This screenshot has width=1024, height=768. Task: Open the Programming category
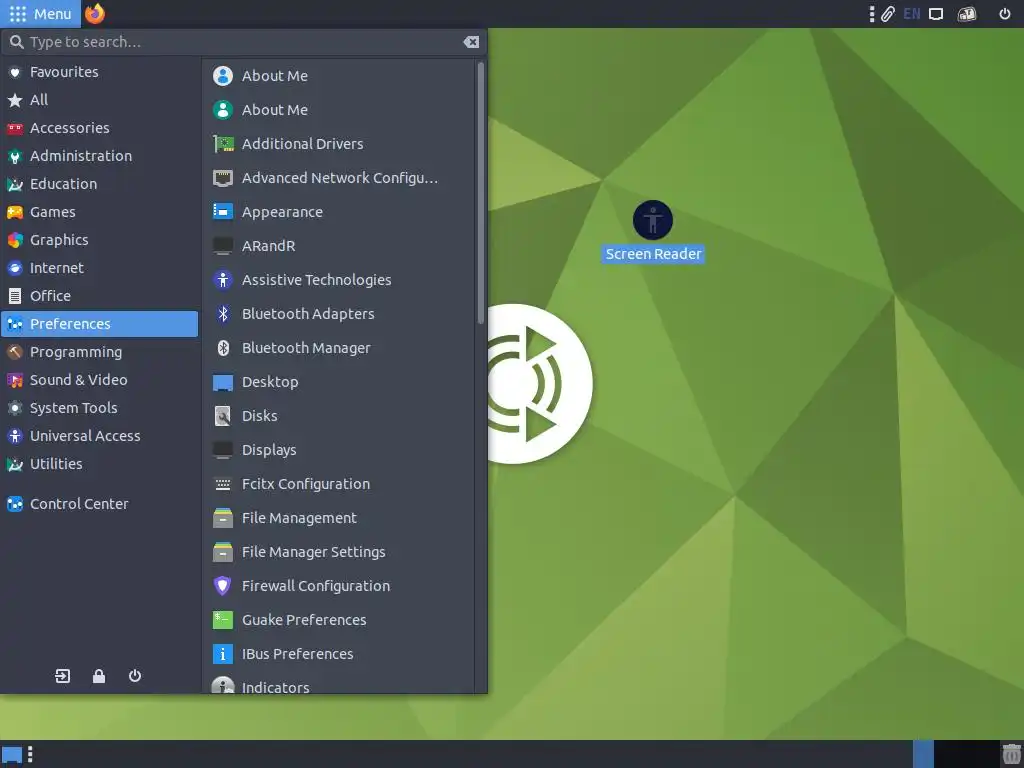coord(100,352)
